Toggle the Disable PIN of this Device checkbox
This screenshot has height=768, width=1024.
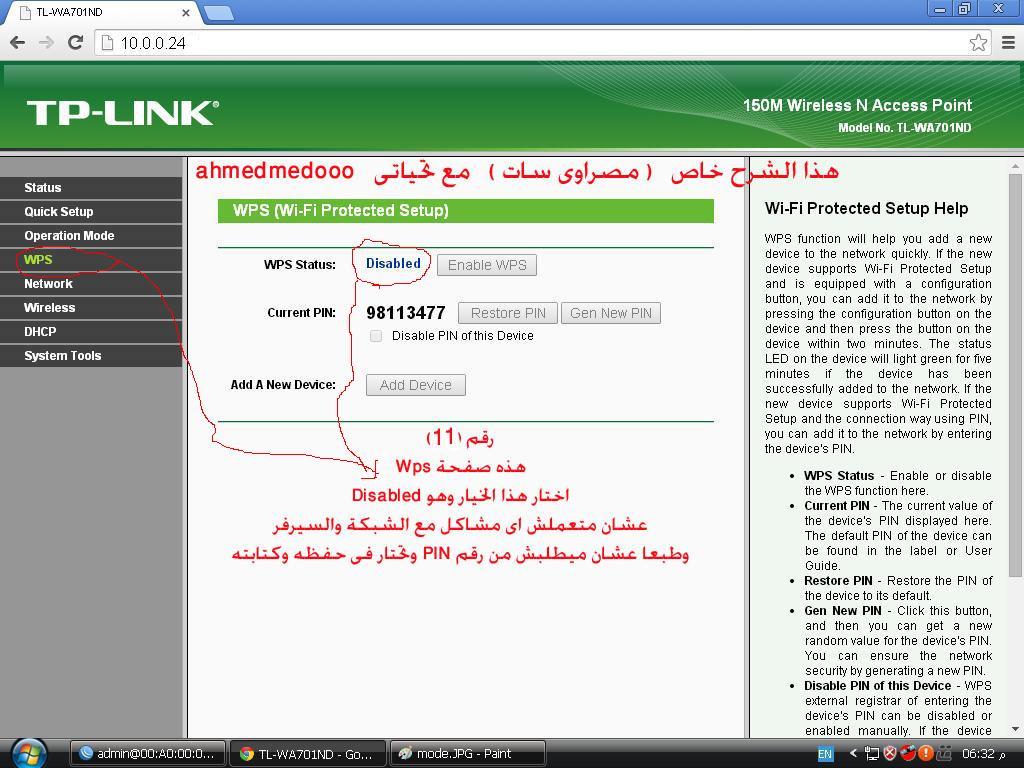coord(376,336)
